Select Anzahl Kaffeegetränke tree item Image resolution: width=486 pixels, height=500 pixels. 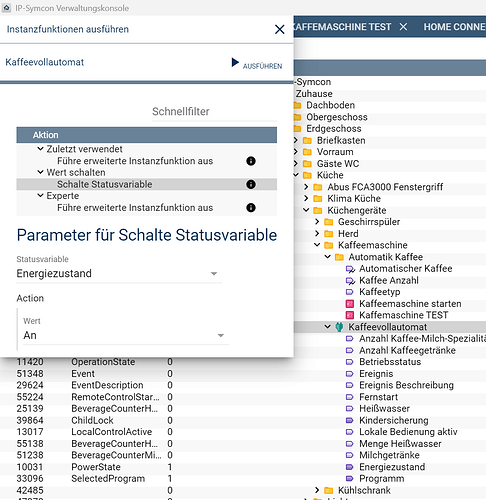(407, 350)
